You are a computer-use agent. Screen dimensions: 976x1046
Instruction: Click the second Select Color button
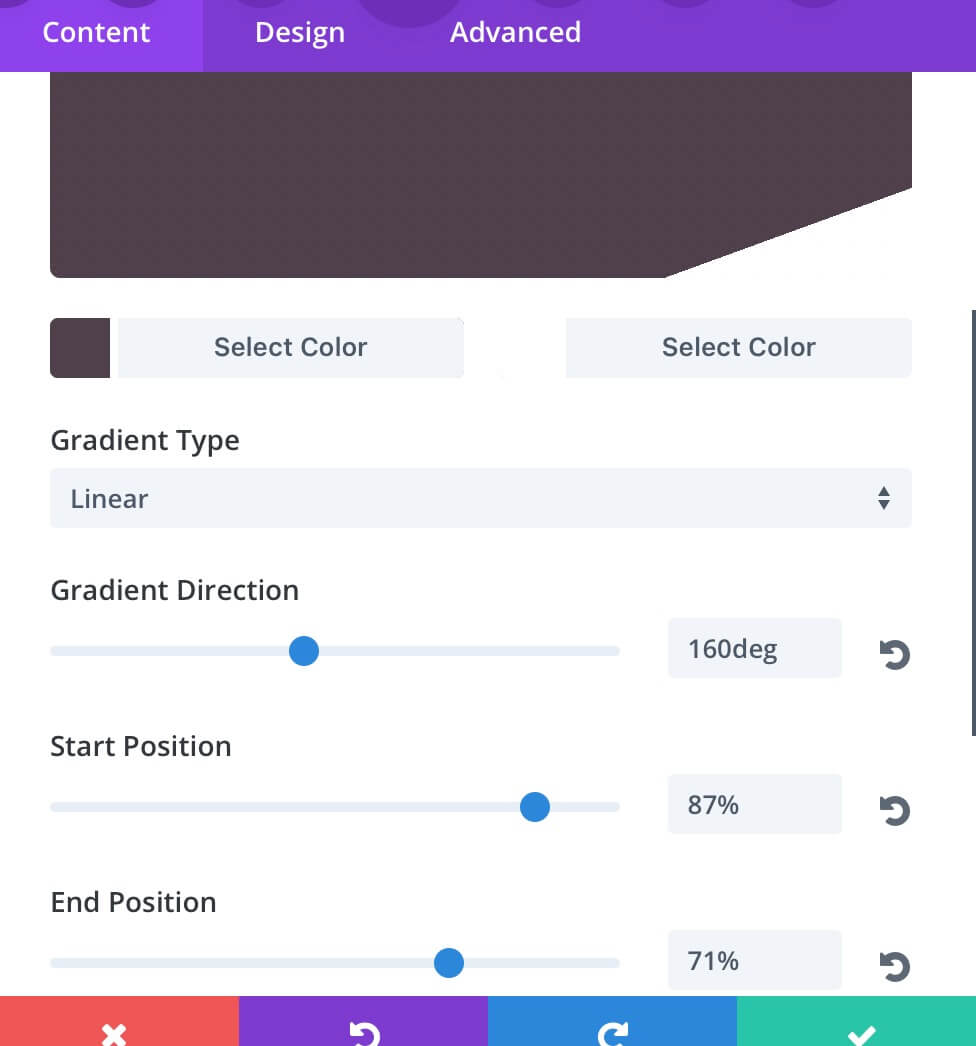(739, 348)
